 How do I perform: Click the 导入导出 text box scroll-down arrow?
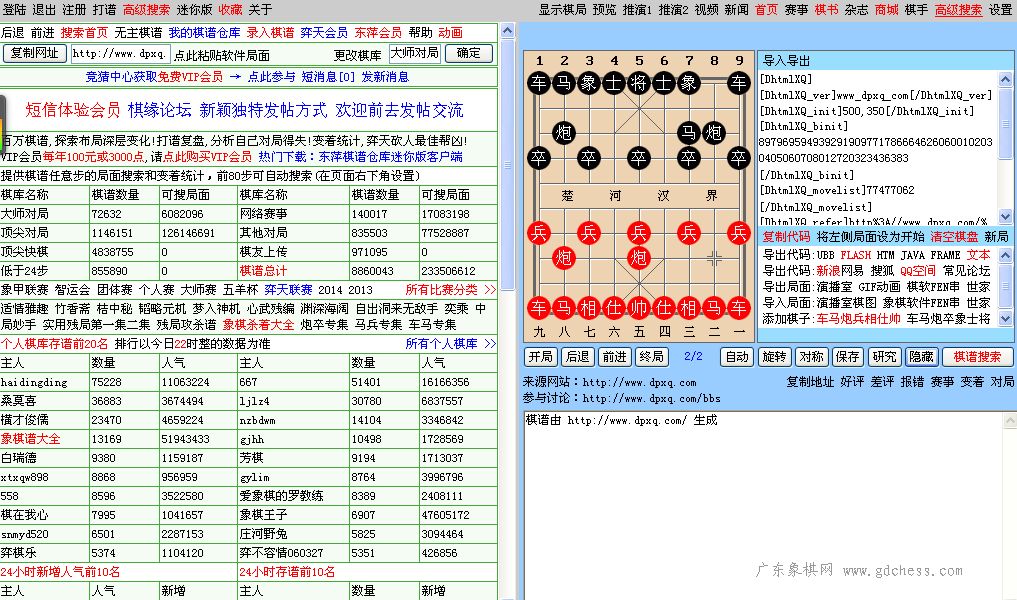coord(1005,216)
